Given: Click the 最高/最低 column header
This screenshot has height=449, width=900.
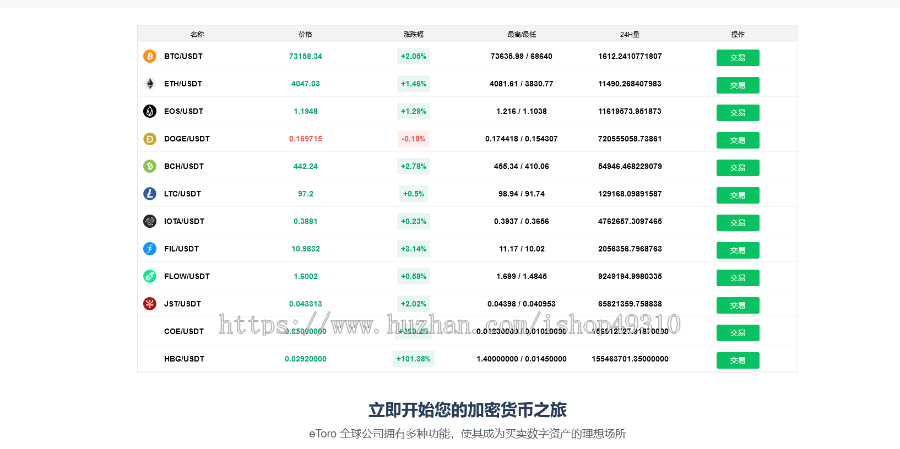Looking at the screenshot, I should click(521, 34).
